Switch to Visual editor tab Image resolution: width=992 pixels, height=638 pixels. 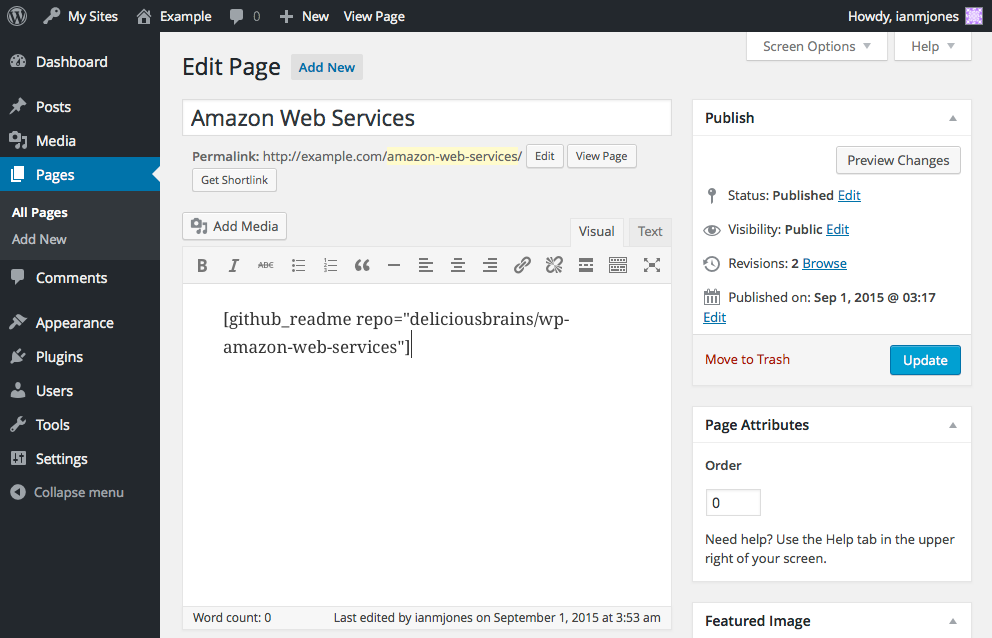(597, 232)
